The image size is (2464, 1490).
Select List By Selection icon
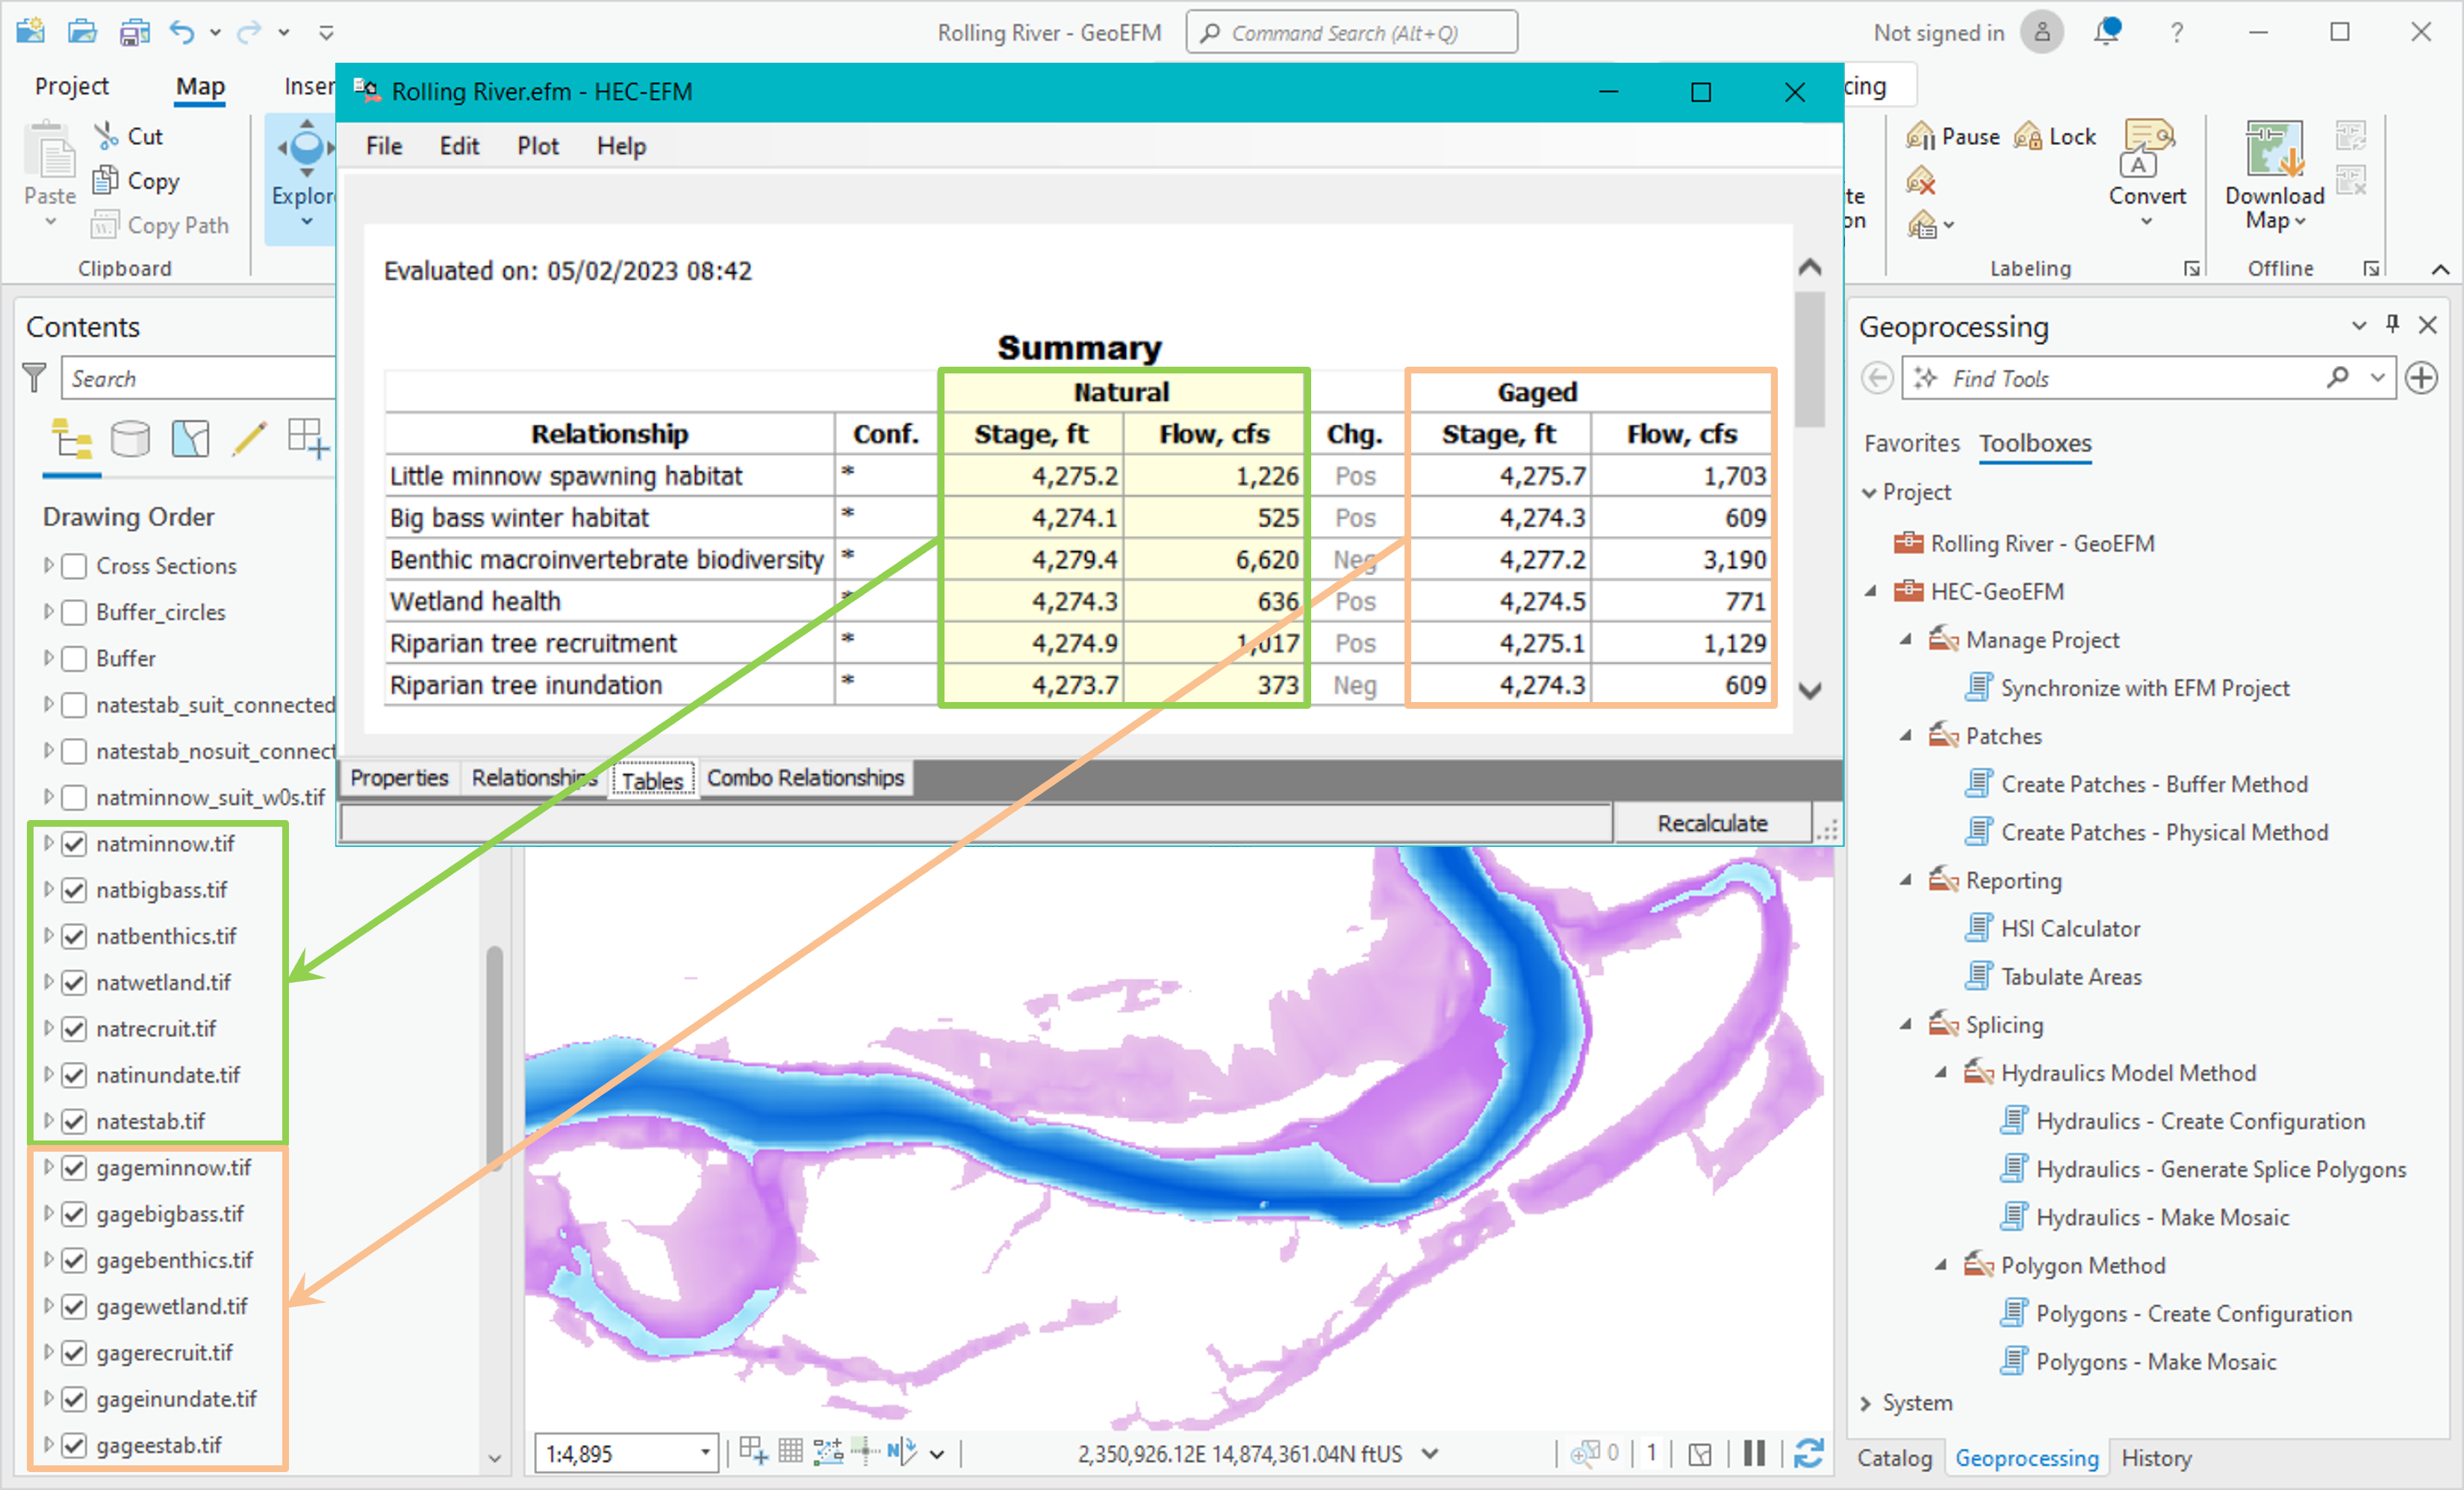click(x=190, y=438)
